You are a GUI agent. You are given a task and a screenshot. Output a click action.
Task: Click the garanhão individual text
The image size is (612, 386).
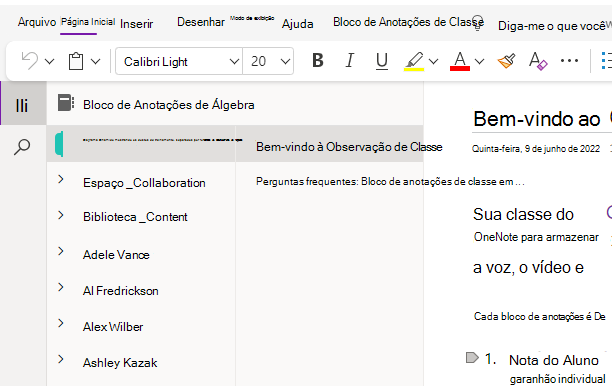tap(557, 379)
